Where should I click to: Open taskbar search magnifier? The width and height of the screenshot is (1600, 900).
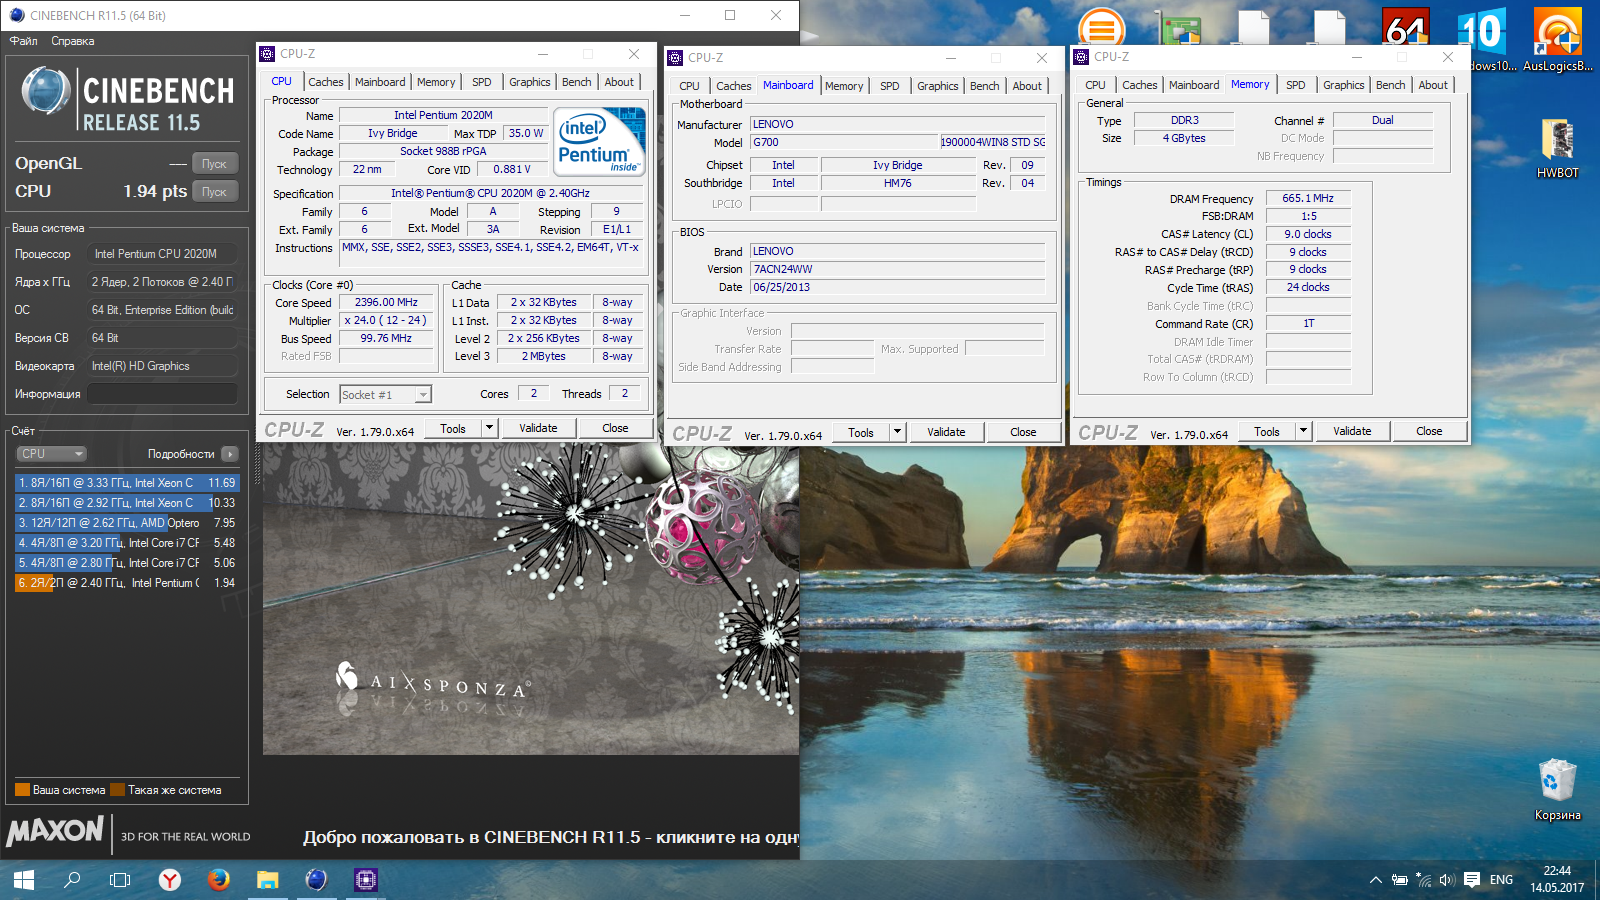(72, 880)
